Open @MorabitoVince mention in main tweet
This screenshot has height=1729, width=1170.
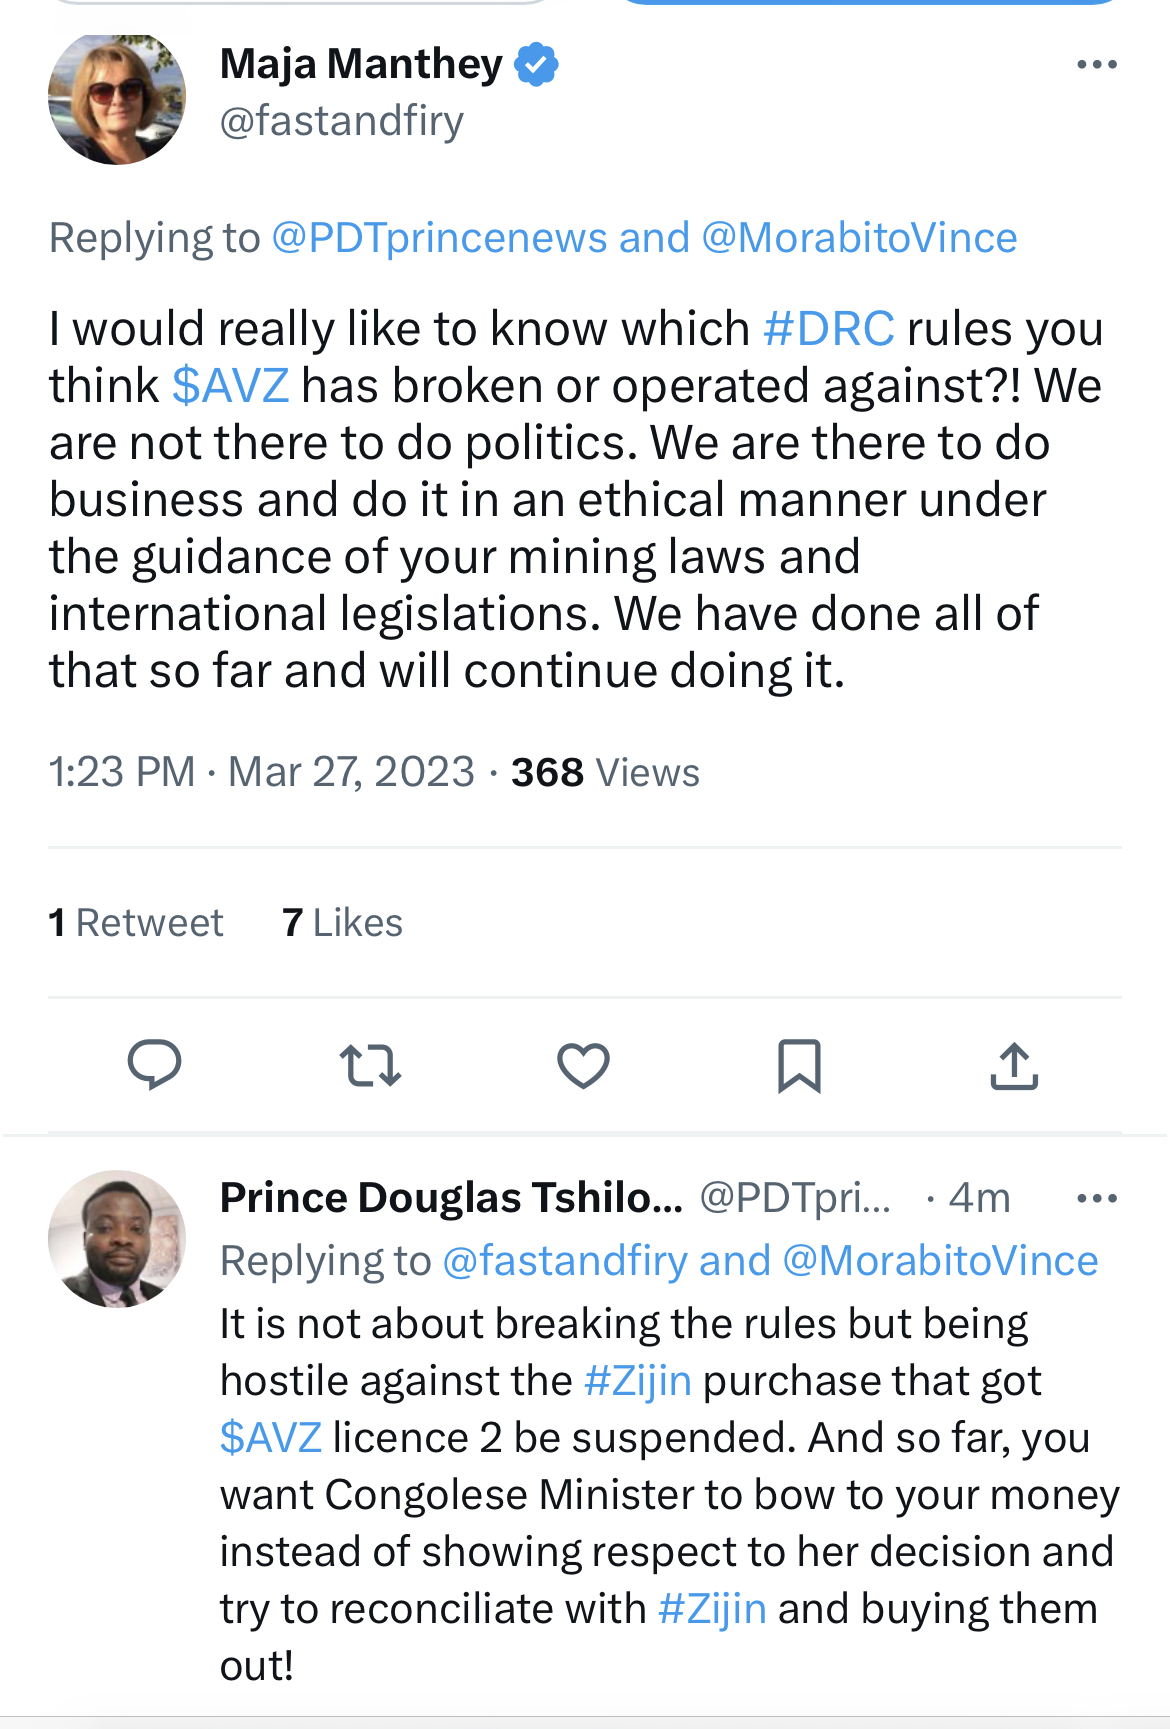tap(859, 238)
